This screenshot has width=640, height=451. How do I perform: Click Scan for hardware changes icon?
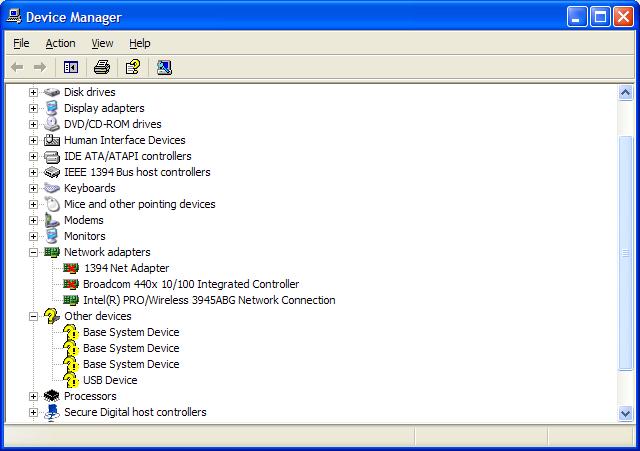pyautogui.click(x=164, y=67)
